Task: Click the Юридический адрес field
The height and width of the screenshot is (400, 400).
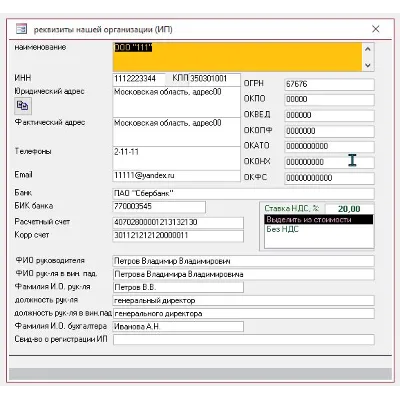Action: 177,102
